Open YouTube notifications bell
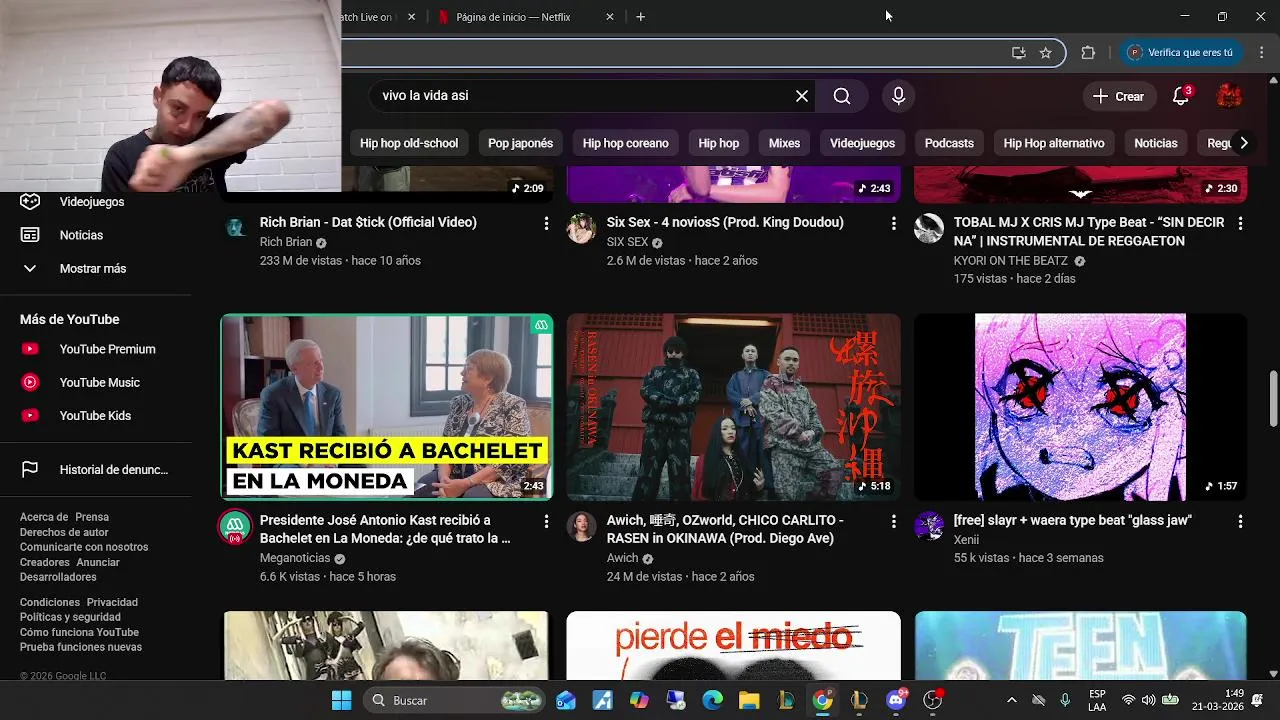Viewport: 1280px width, 720px height. 1181,96
